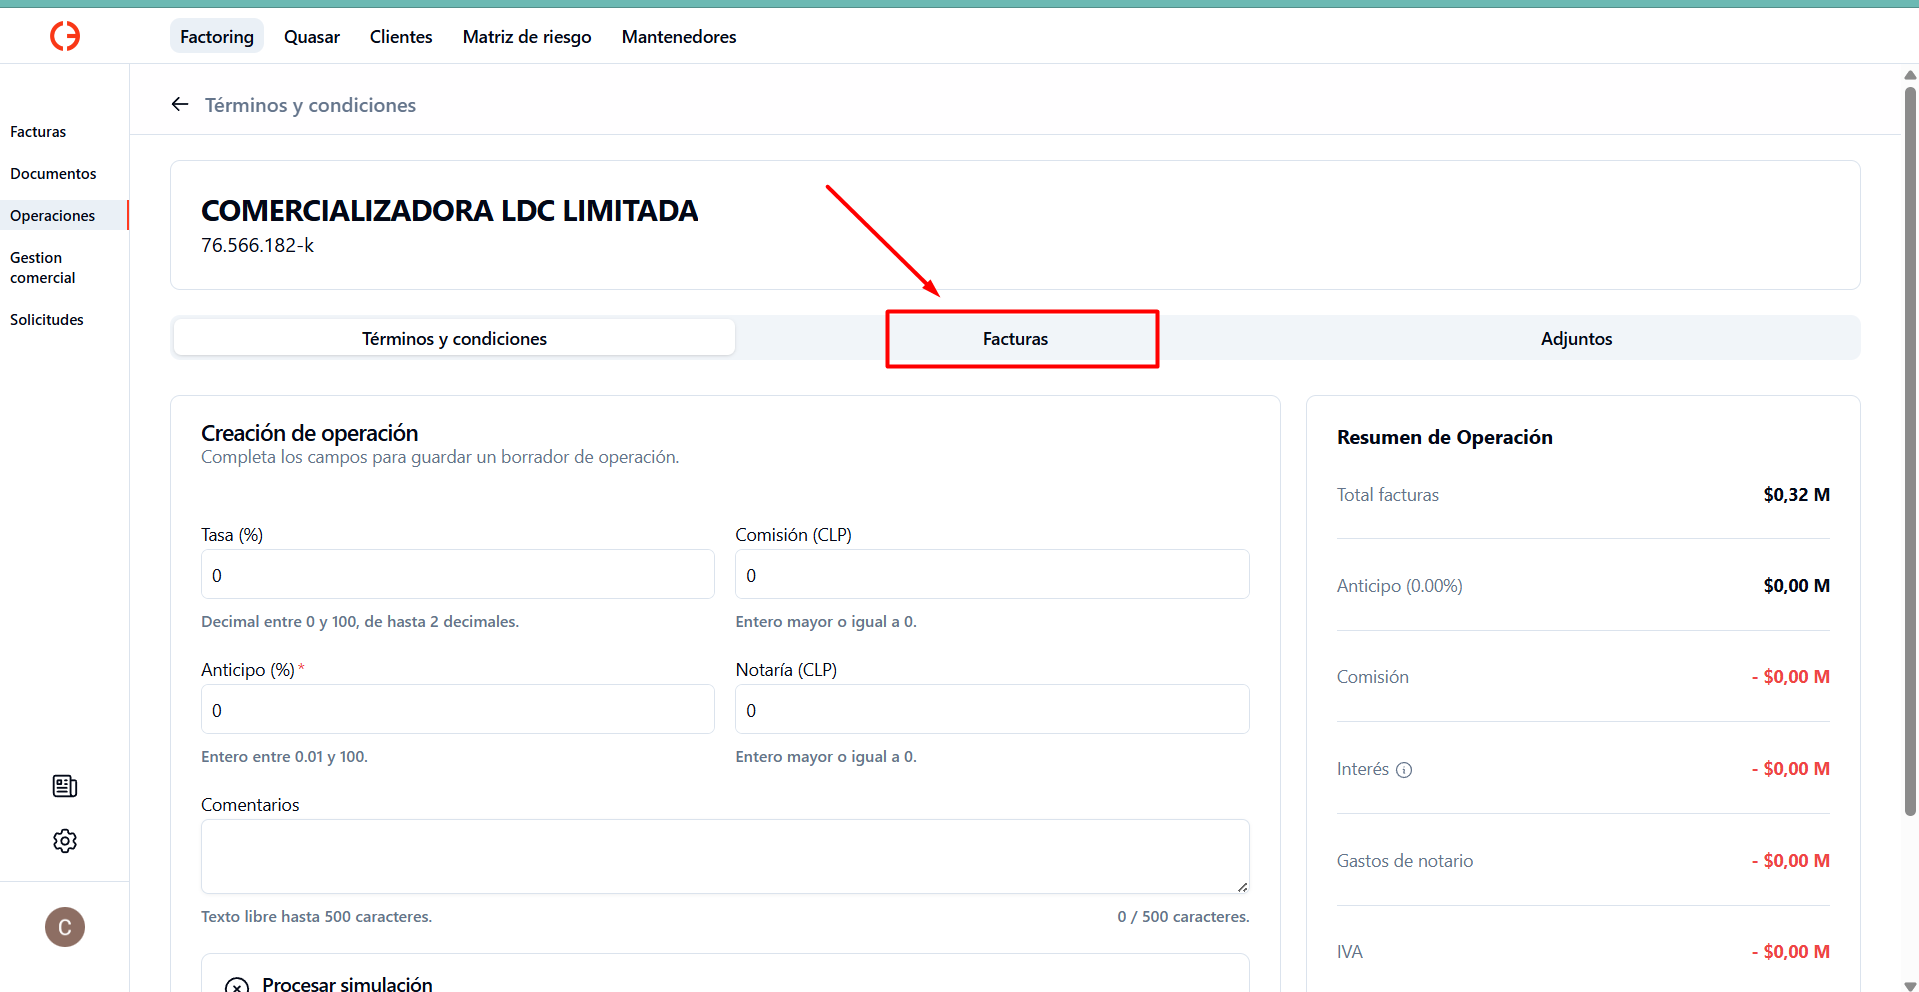Open the Quasar top menu
The height and width of the screenshot is (992, 1919).
(x=311, y=37)
